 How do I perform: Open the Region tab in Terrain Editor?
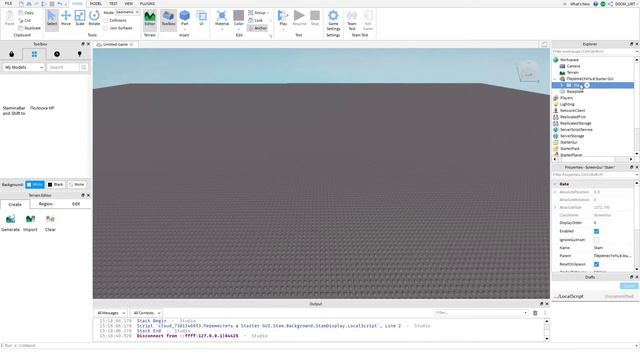click(46, 204)
